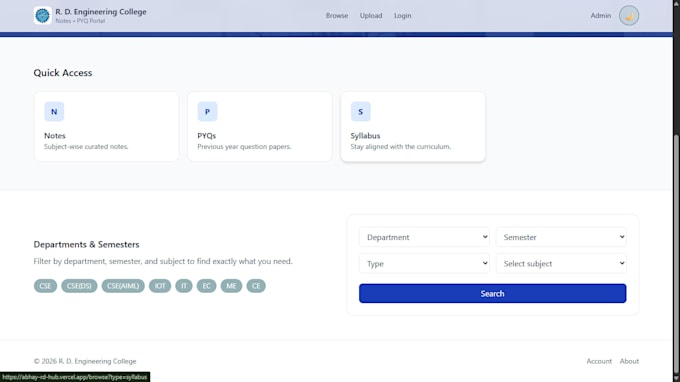This screenshot has width=680, height=382.
Task: Open the About footer link
Action: (x=629, y=361)
